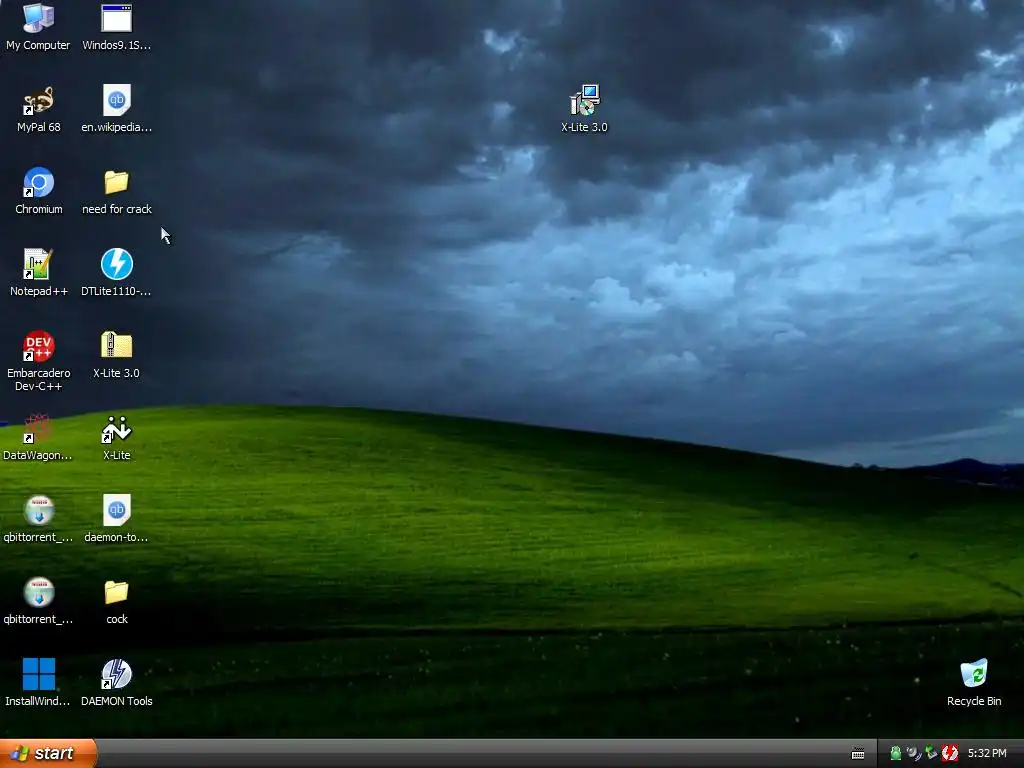Open the Start menu
Screen dimensions: 1024x768
47,754
